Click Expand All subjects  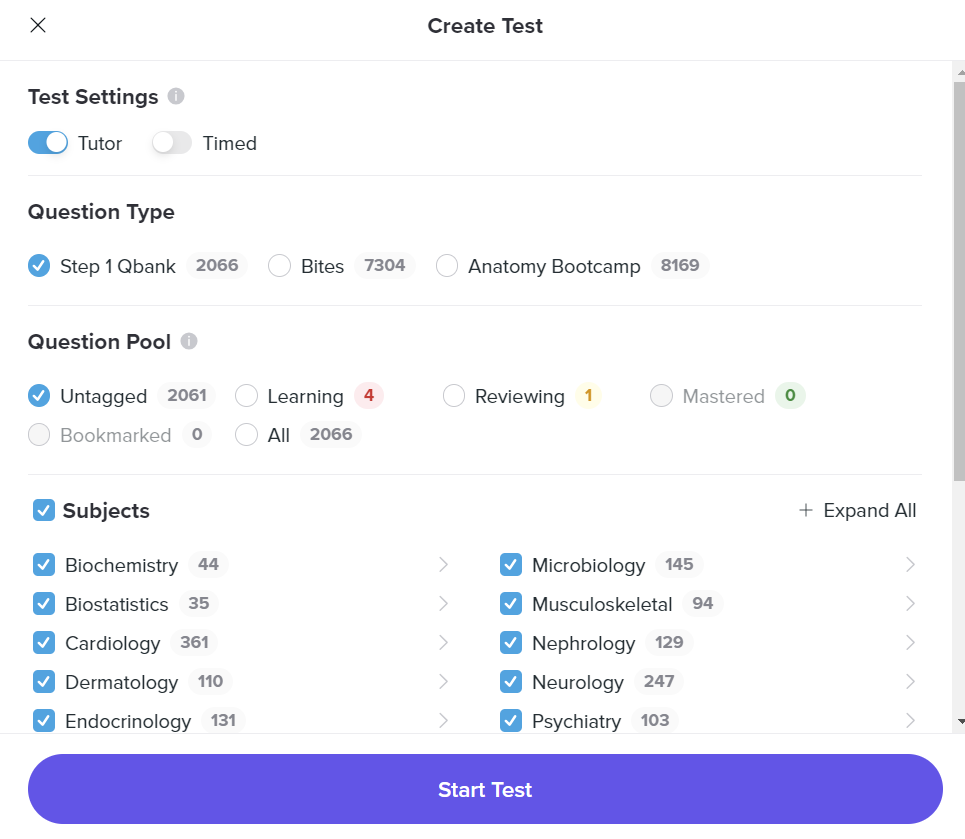(857, 510)
